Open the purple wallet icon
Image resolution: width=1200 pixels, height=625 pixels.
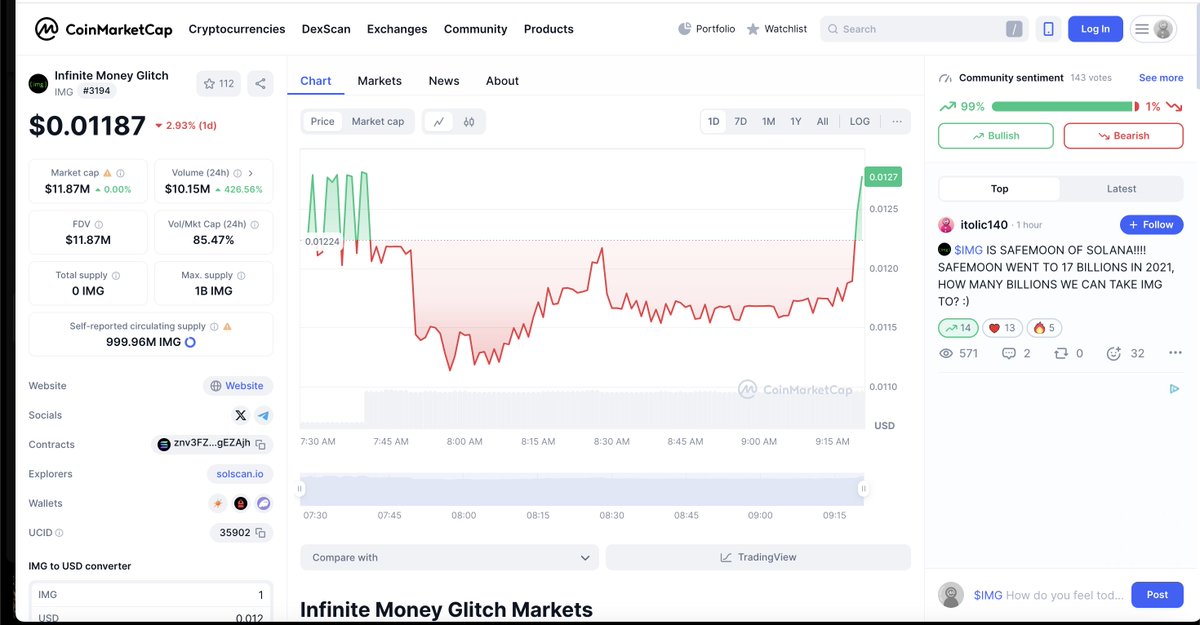coord(264,503)
